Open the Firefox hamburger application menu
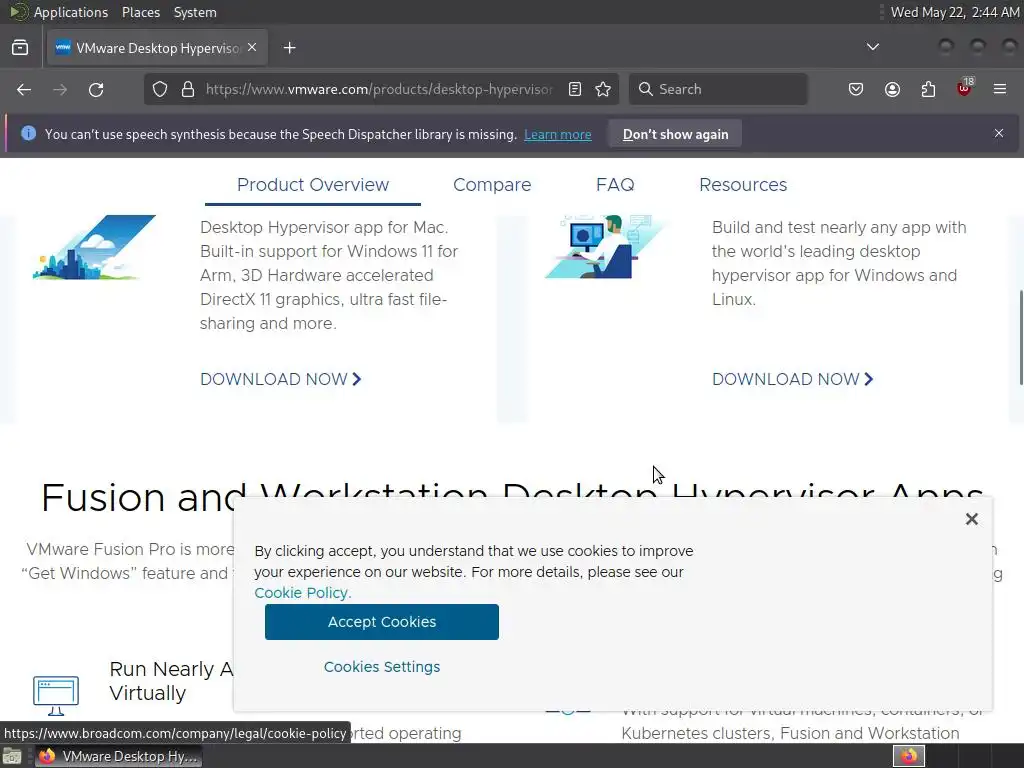The width and height of the screenshot is (1024, 768). tap(1000, 89)
